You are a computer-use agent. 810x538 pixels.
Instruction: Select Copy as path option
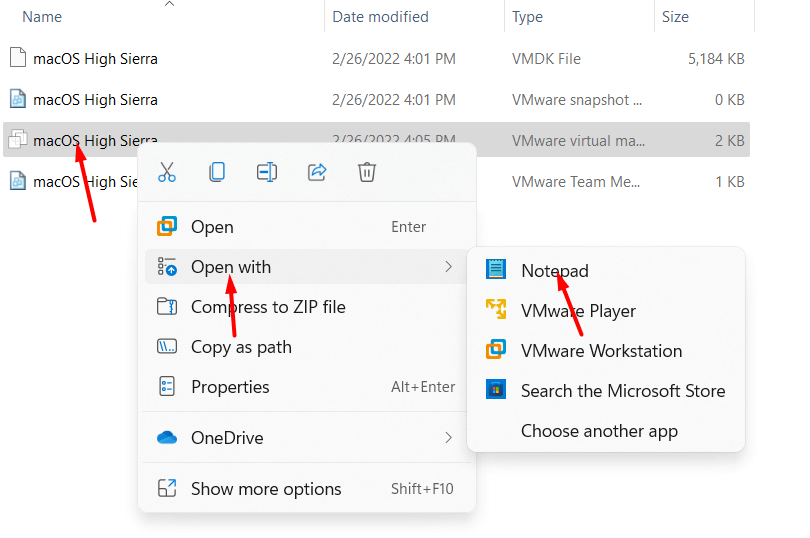[241, 347]
